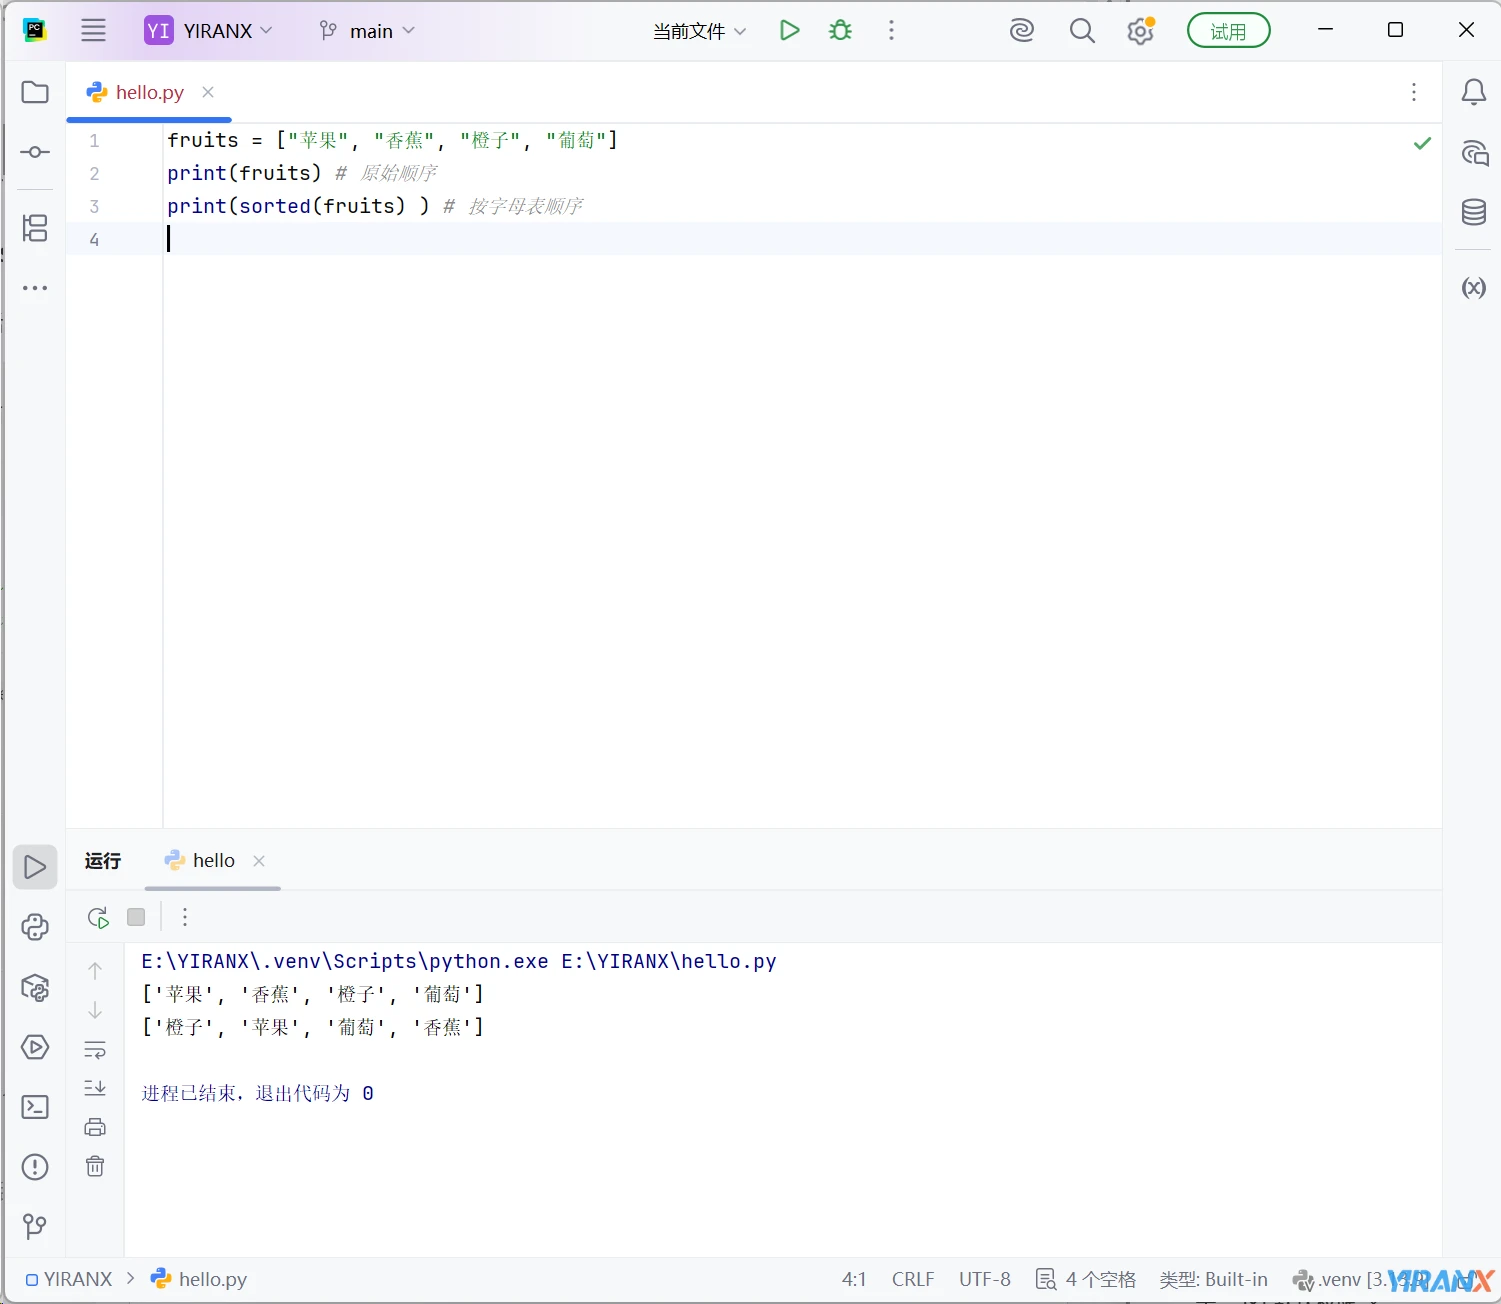
Task: Rerun hello with the rerun icon
Action: tap(98, 917)
